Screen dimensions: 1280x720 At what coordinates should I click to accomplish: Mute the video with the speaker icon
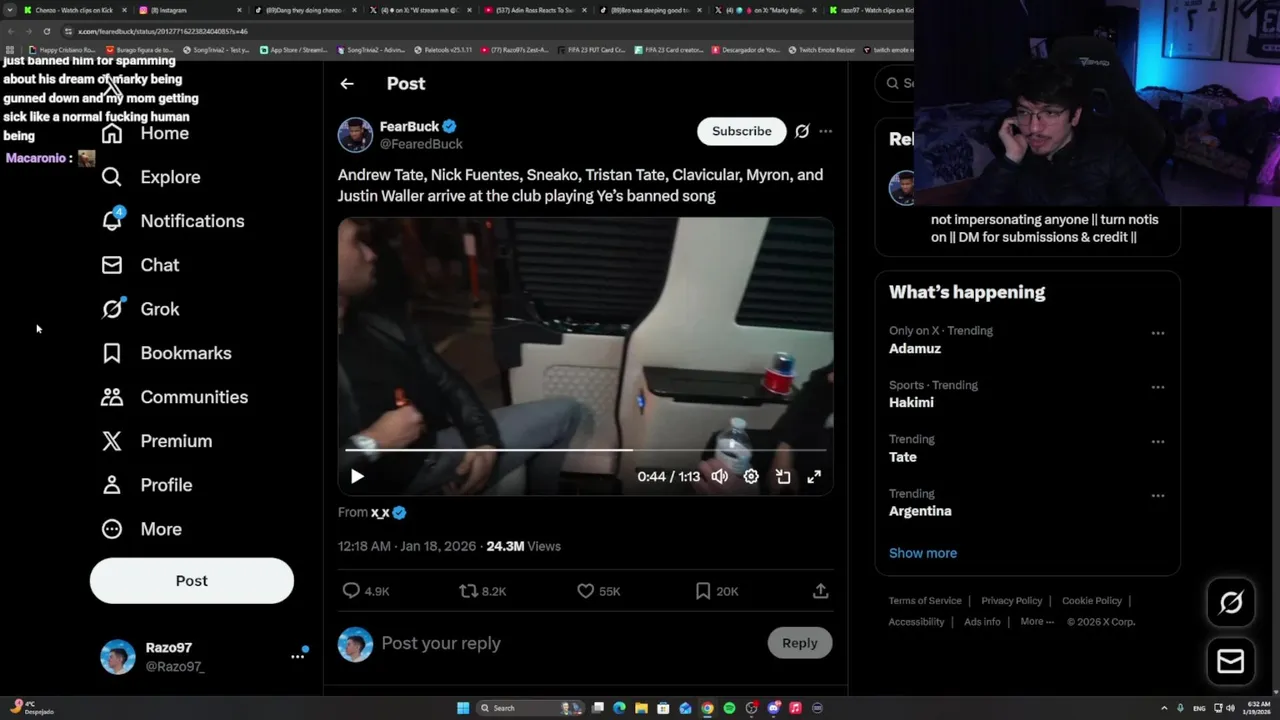720,477
